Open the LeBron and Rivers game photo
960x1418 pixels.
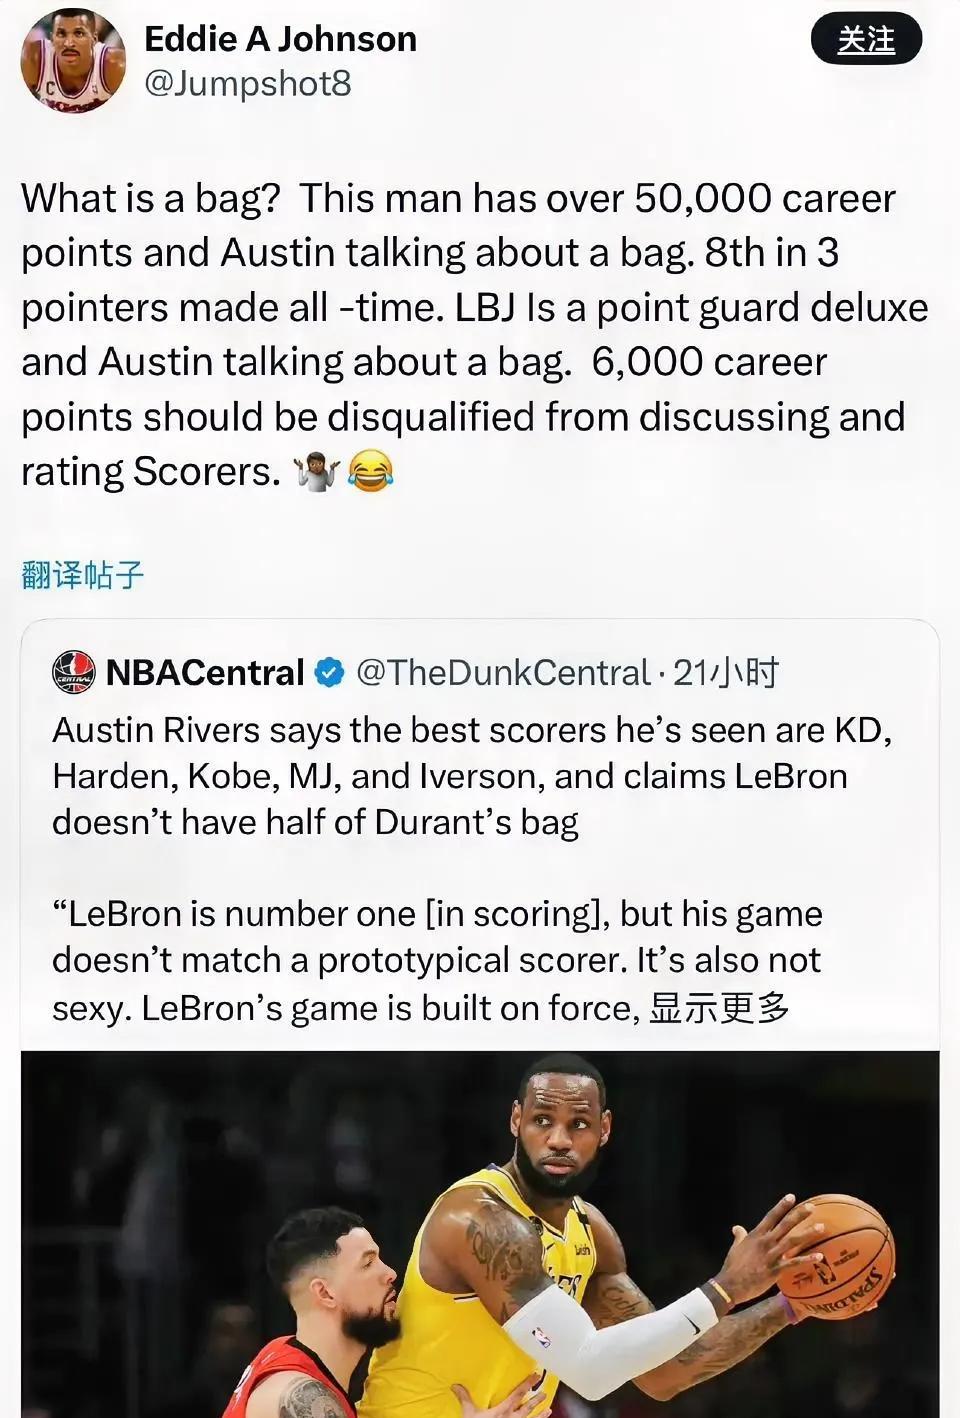(x=480, y=1234)
